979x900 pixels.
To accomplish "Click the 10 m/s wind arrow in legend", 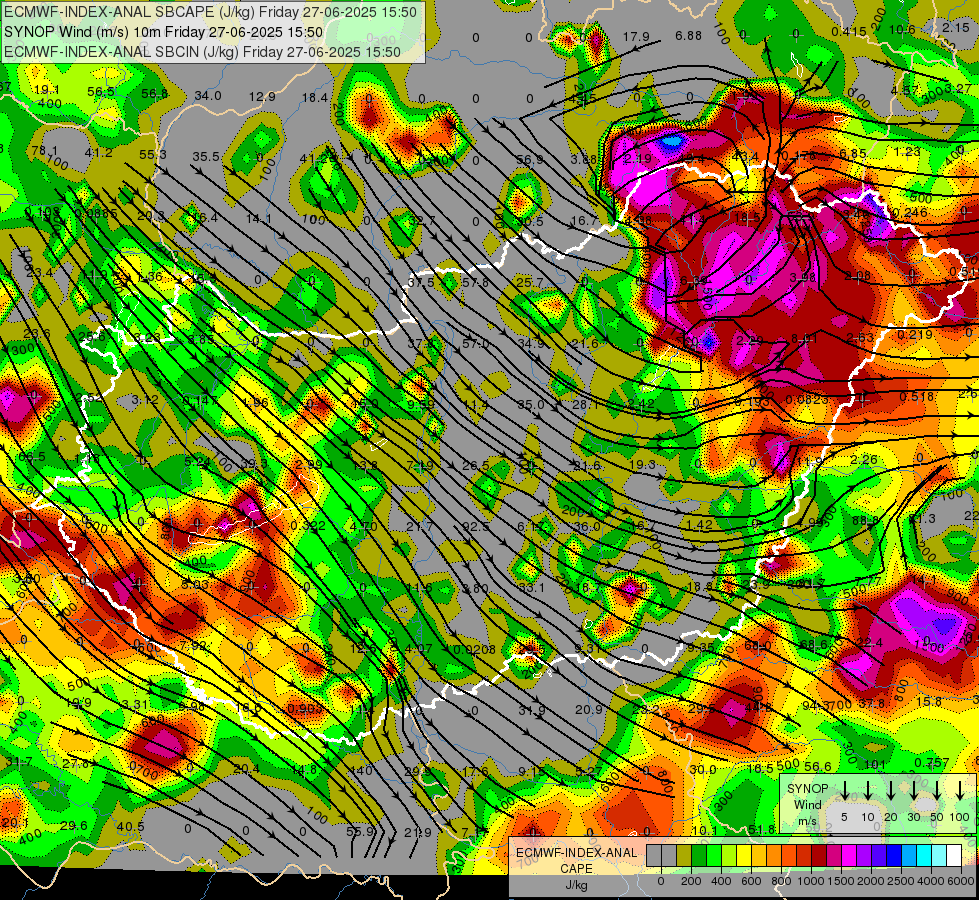I will pyautogui.click(x=868, y=790).
